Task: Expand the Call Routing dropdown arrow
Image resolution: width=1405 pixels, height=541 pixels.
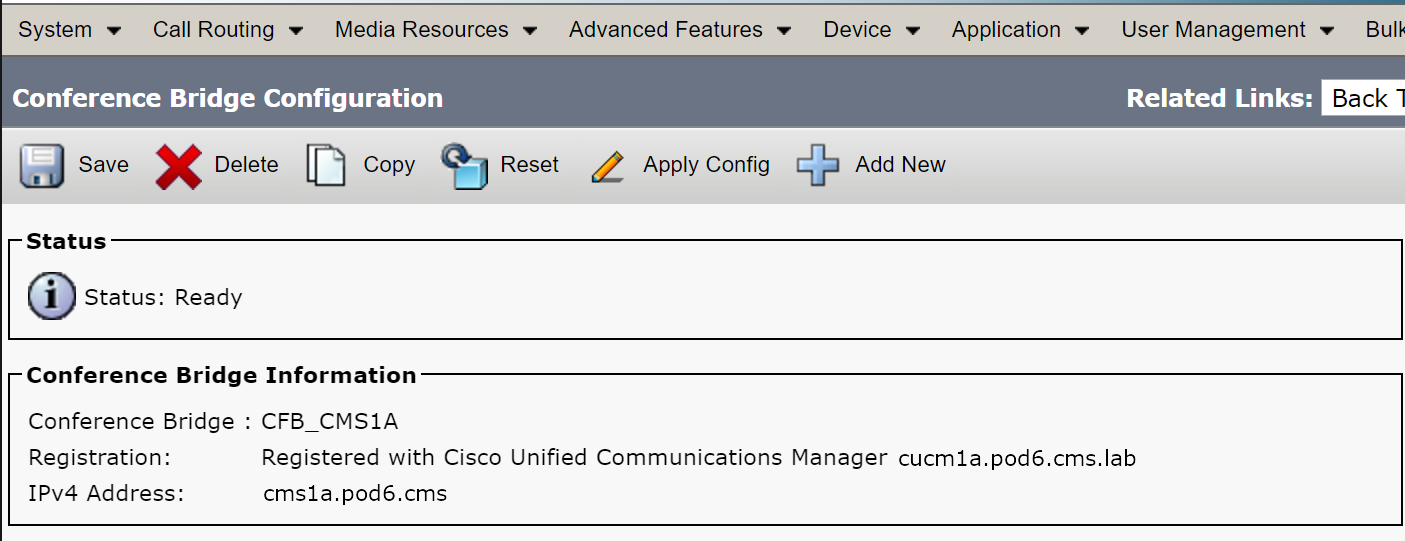Action: point(296,32)
